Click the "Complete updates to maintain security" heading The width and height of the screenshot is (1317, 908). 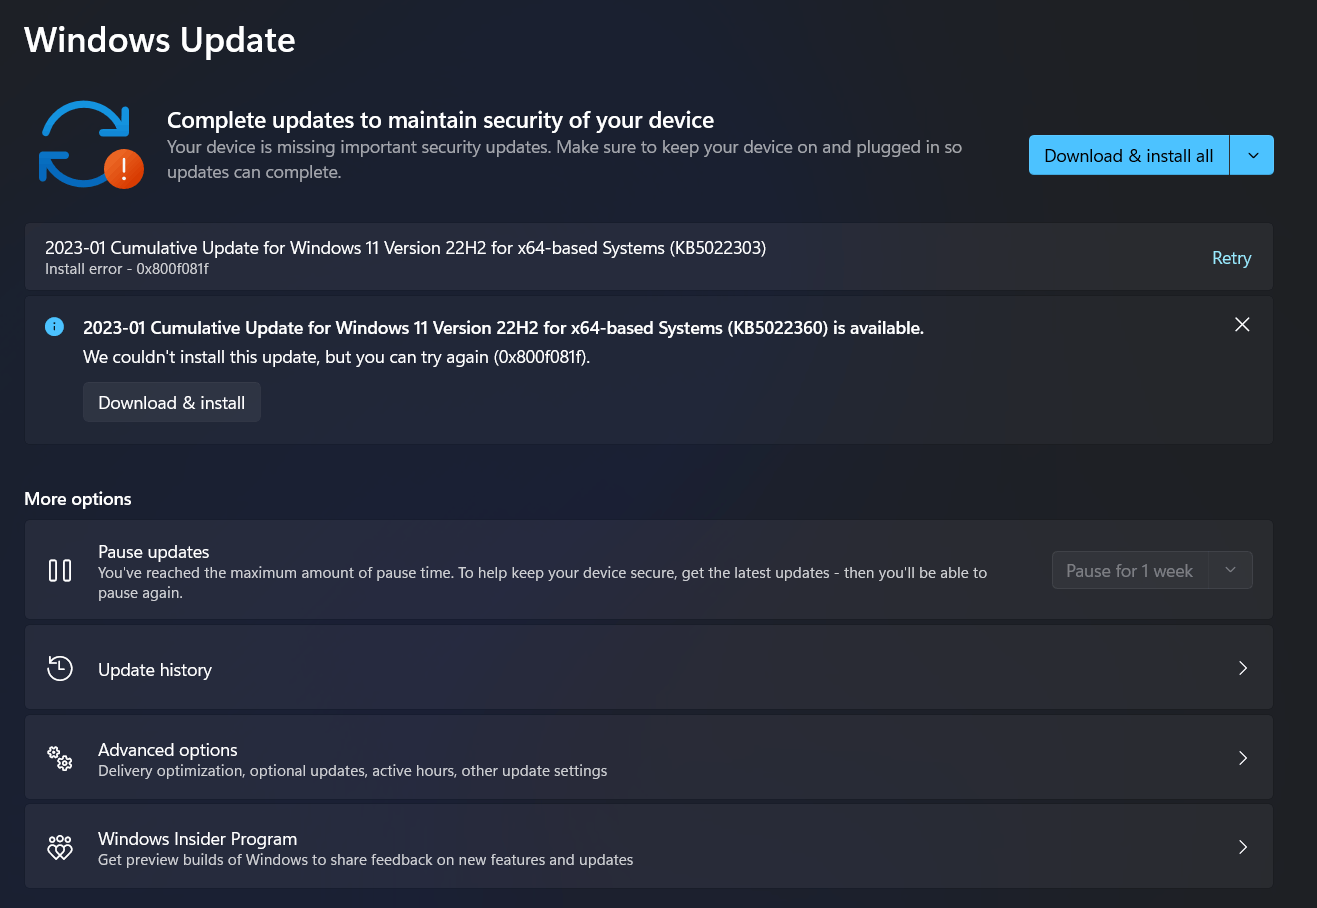(441, 120)
